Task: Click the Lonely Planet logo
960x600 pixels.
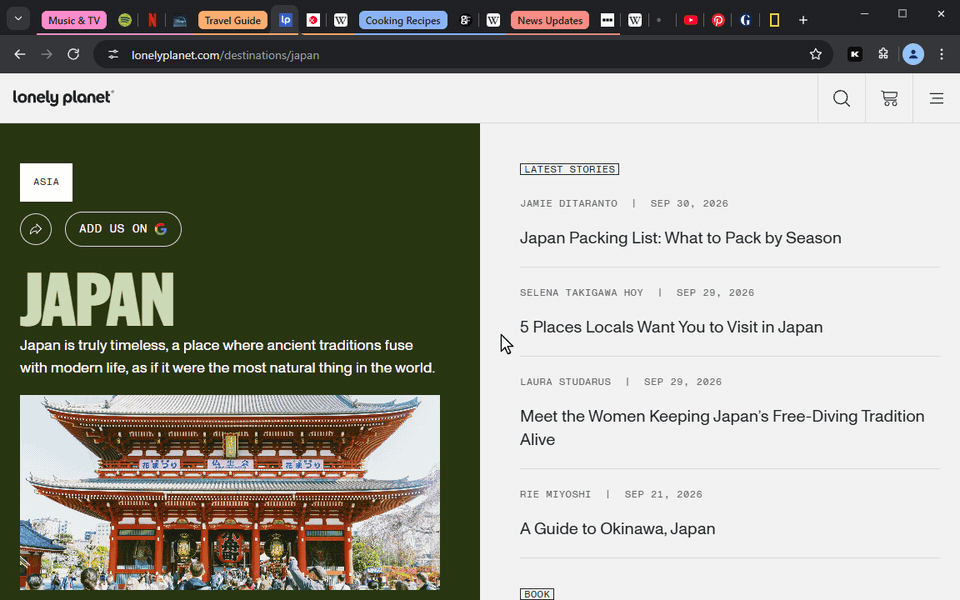Action: pyautogui.click(x=63, y=97)
